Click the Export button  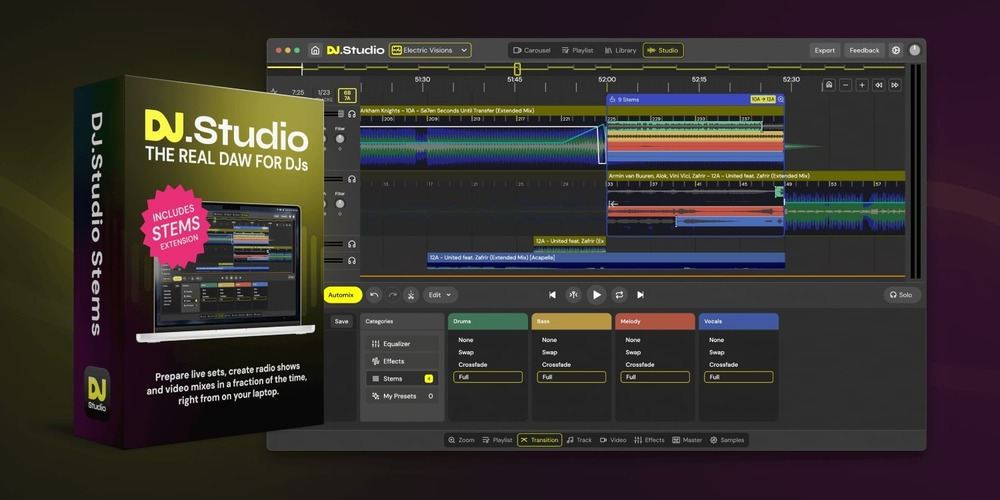click(x=824, y=50)
